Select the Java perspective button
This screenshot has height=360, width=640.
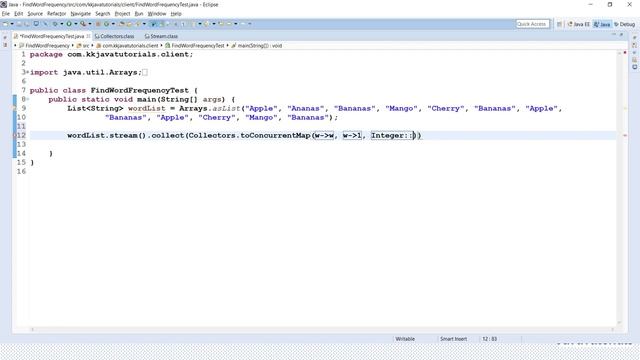pyautogui.click(x=602, y=24)
